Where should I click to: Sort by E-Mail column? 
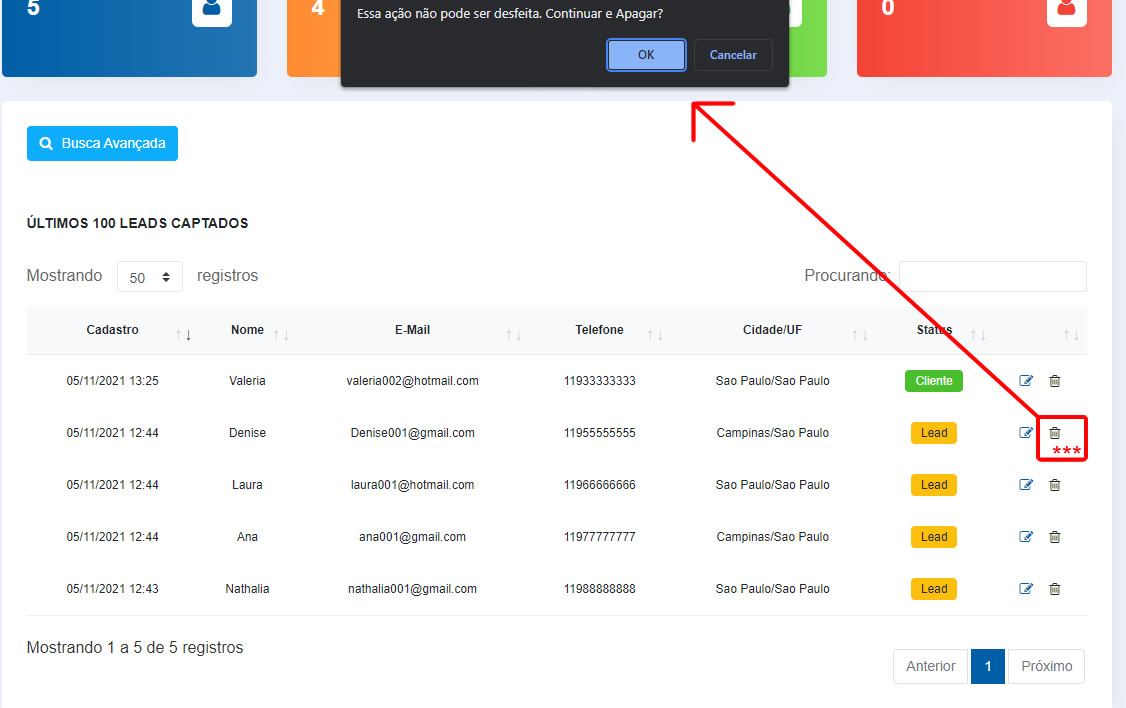coord(412,330)
